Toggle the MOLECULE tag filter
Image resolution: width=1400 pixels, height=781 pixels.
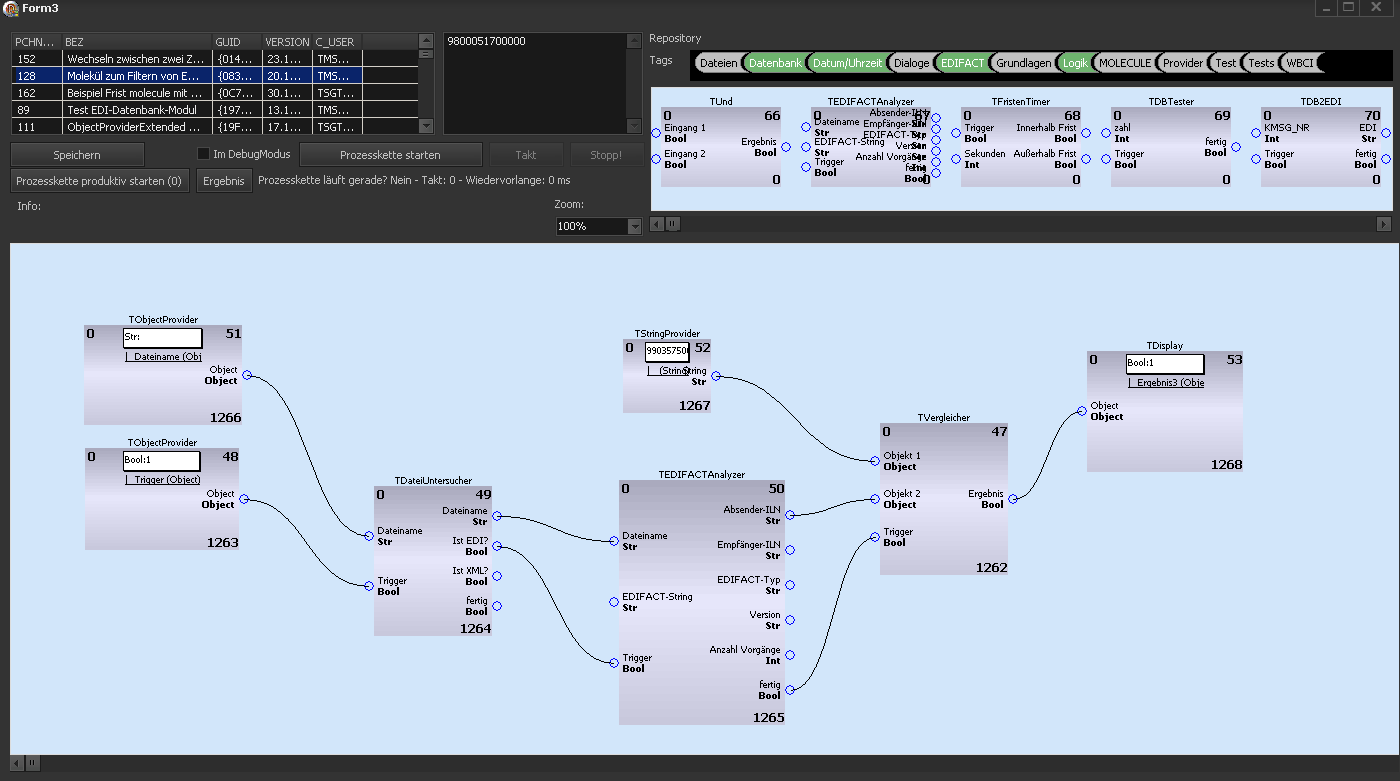pyautogui.click(x=1125, y=63)
